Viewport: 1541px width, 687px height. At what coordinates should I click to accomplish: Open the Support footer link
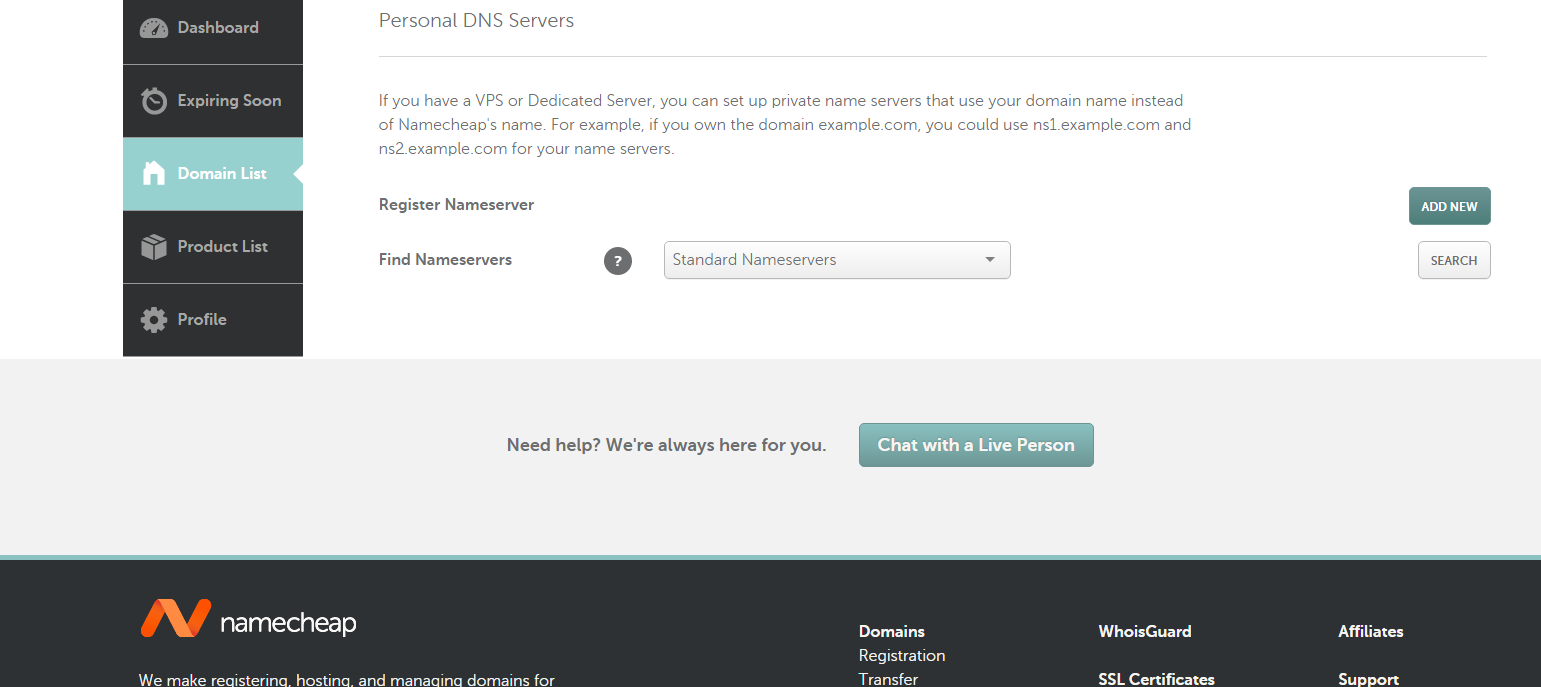tap(1368, 679)
